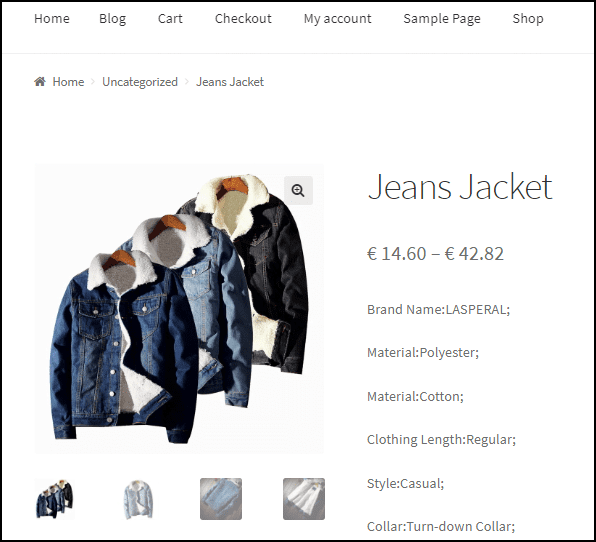Select the three-jackets gallery thumbnail

point(55,499)
